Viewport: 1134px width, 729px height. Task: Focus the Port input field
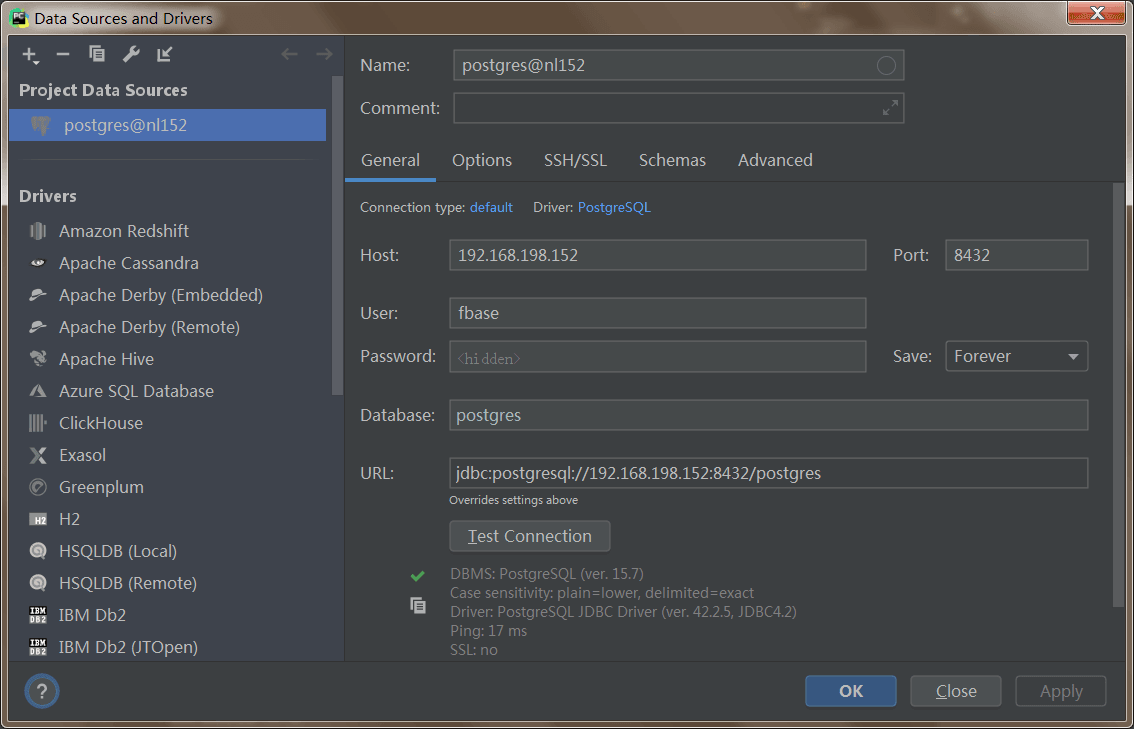(1016, 255)
